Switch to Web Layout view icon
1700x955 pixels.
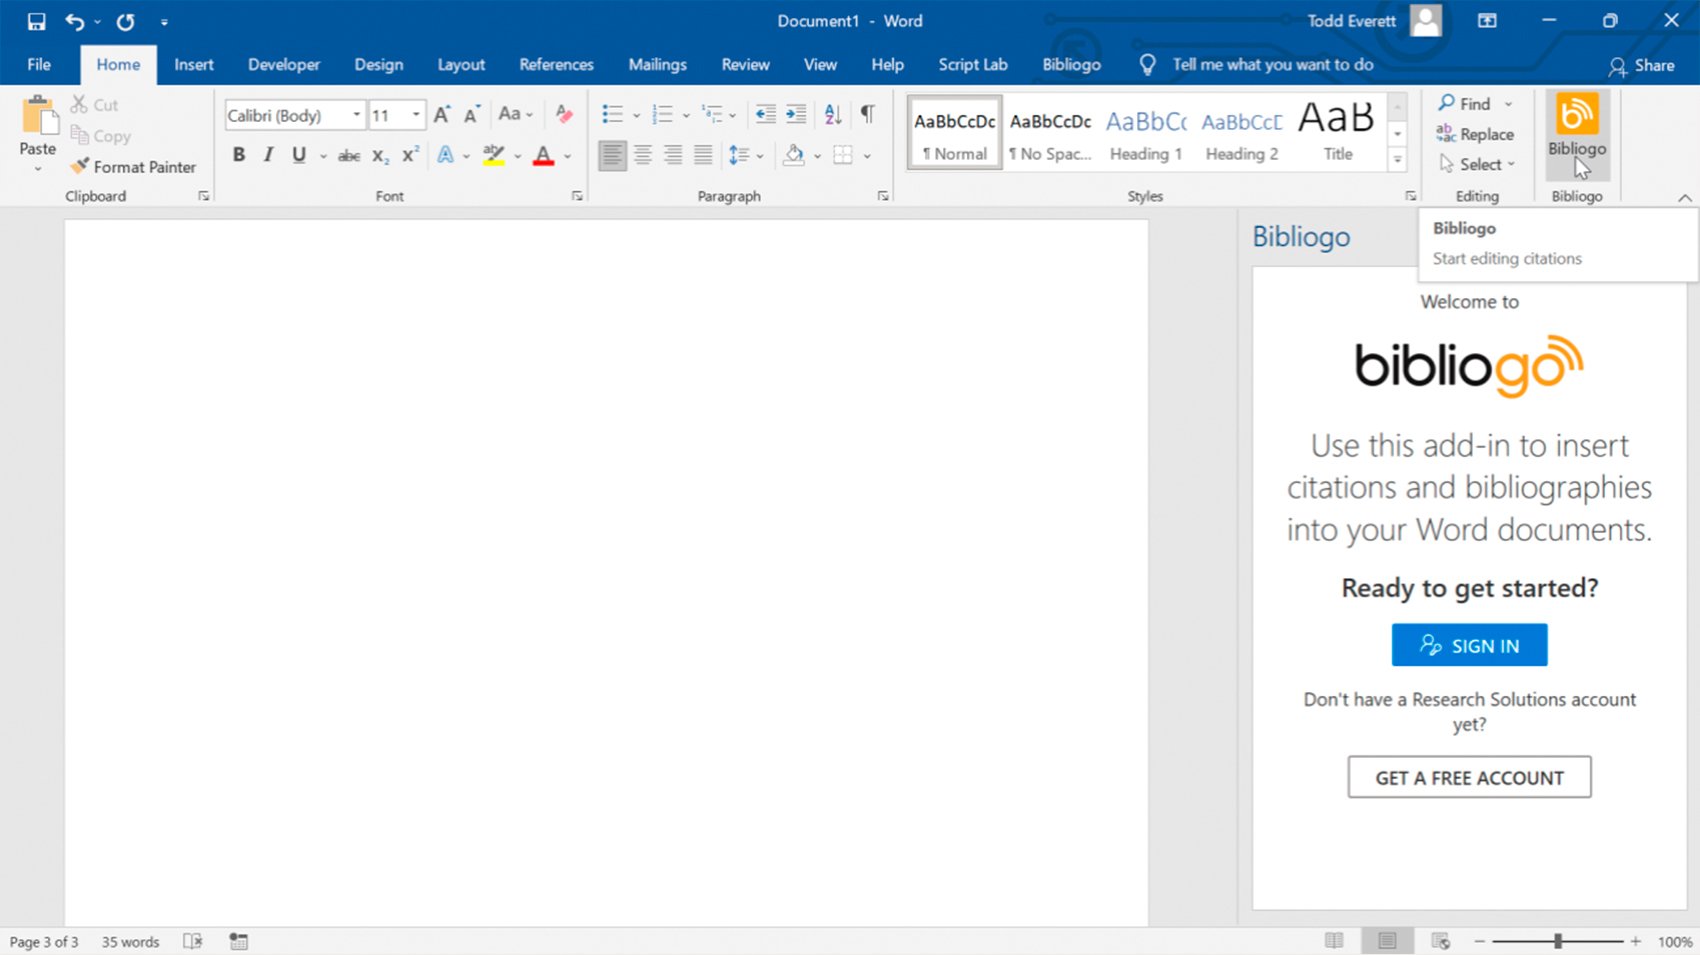(x=1441, y=941)
